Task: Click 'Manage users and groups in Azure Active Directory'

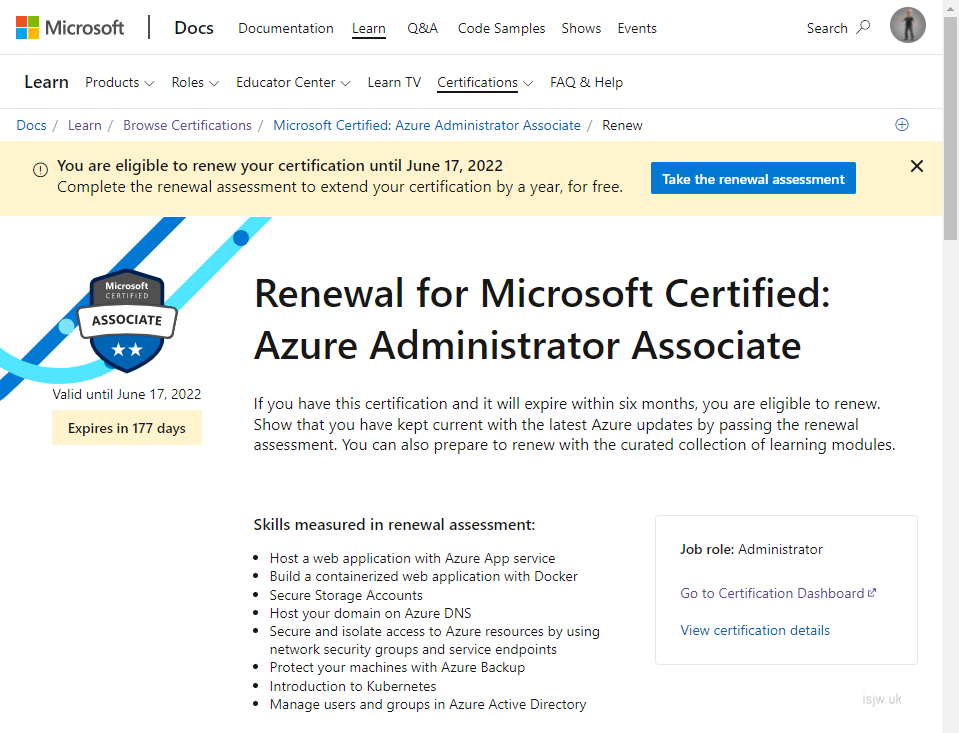Action: tap(428, 704)
